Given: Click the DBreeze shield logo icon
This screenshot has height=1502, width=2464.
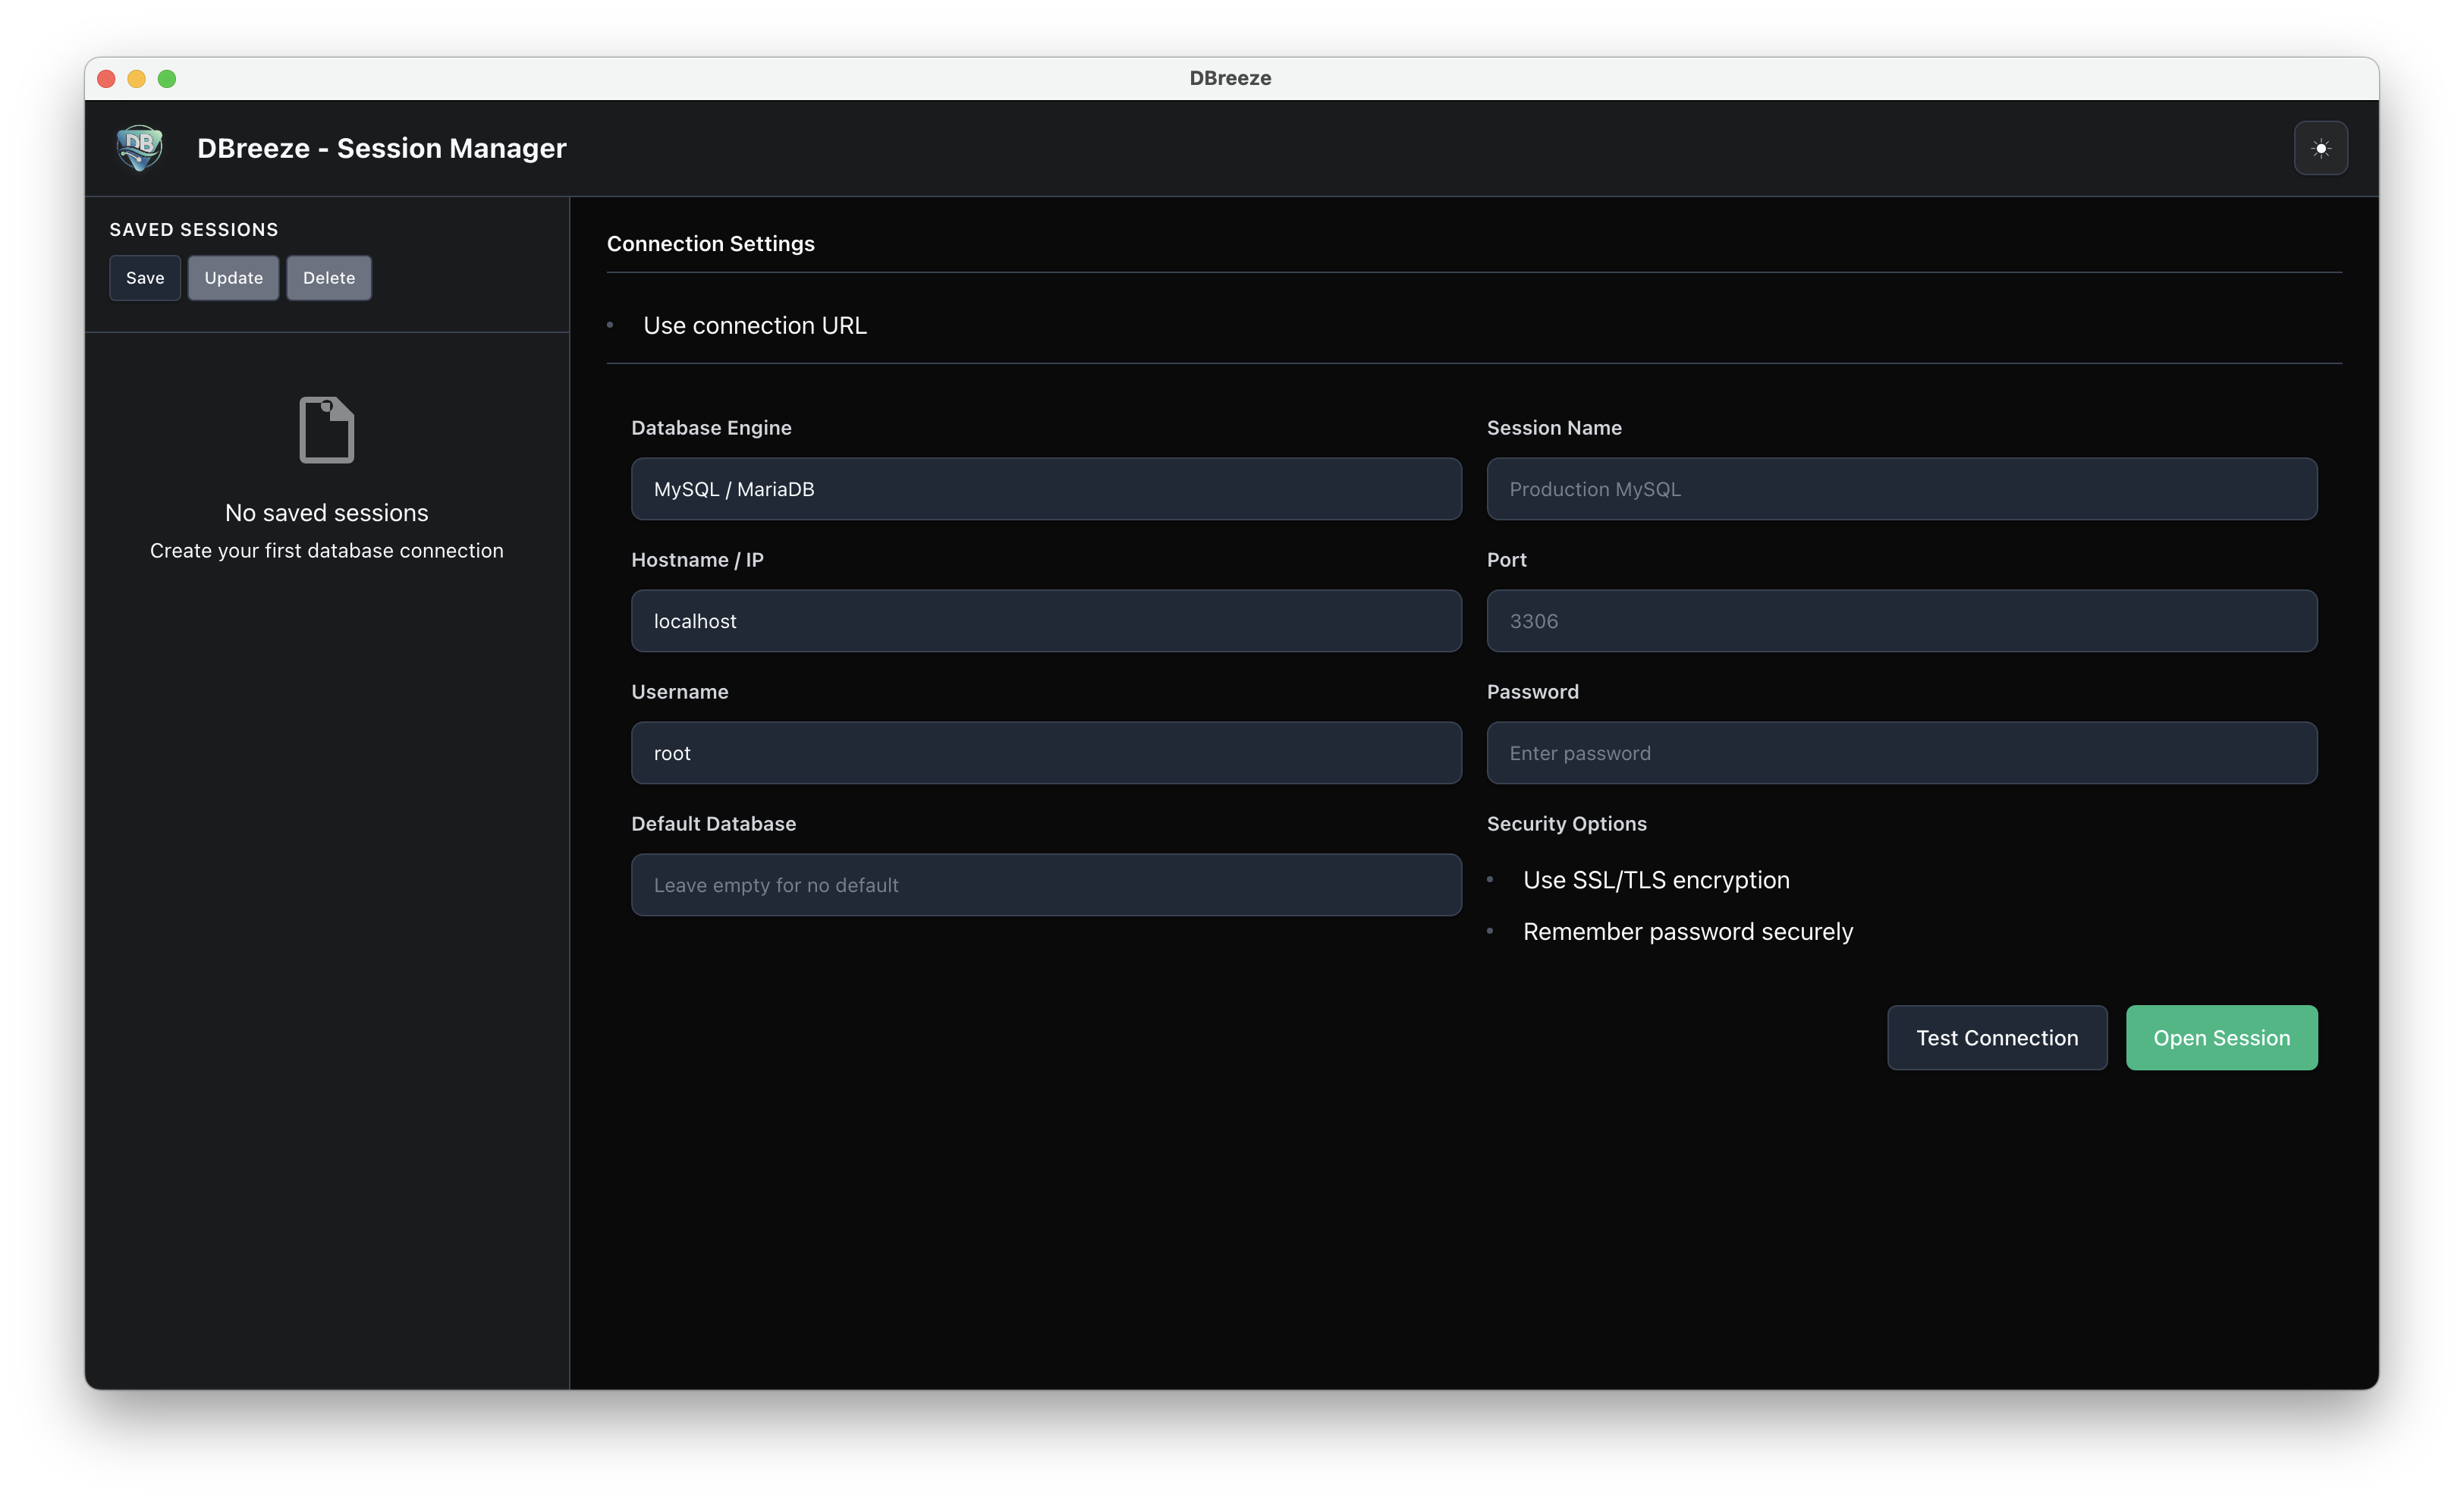Looking at the screenshot, I should 139,148.
